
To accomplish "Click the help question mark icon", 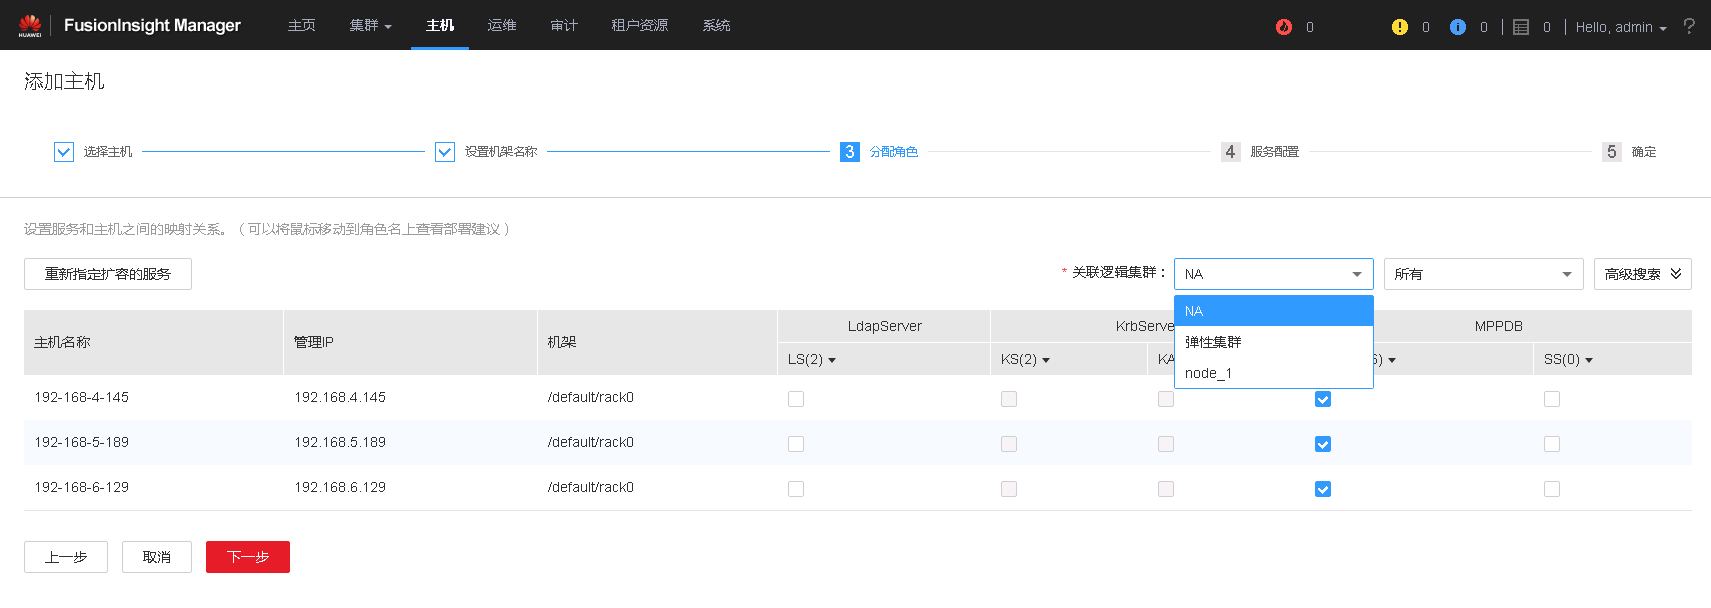I will 1689,26.
